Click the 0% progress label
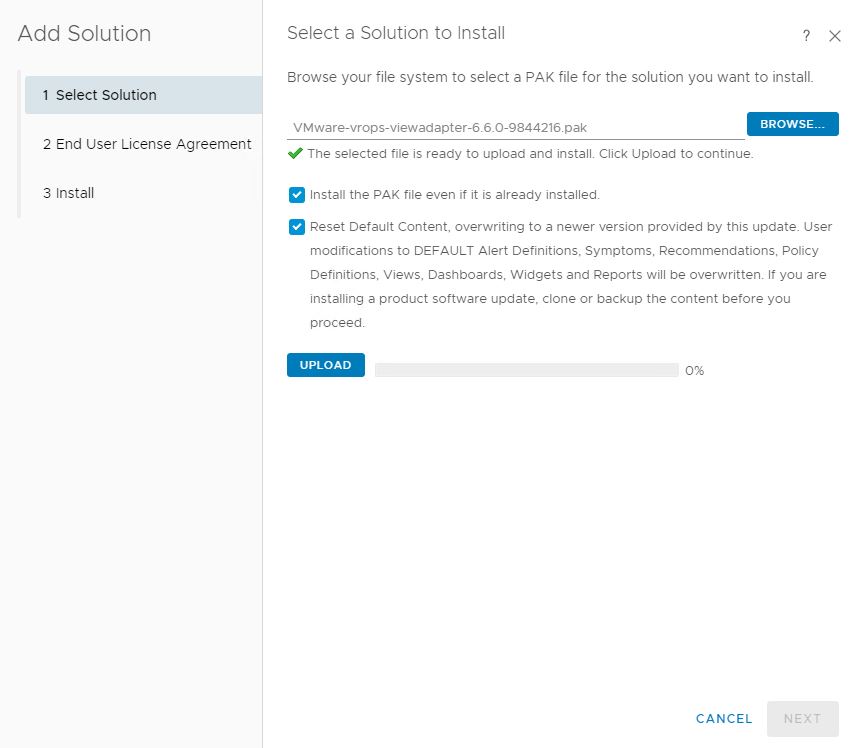 694,370
